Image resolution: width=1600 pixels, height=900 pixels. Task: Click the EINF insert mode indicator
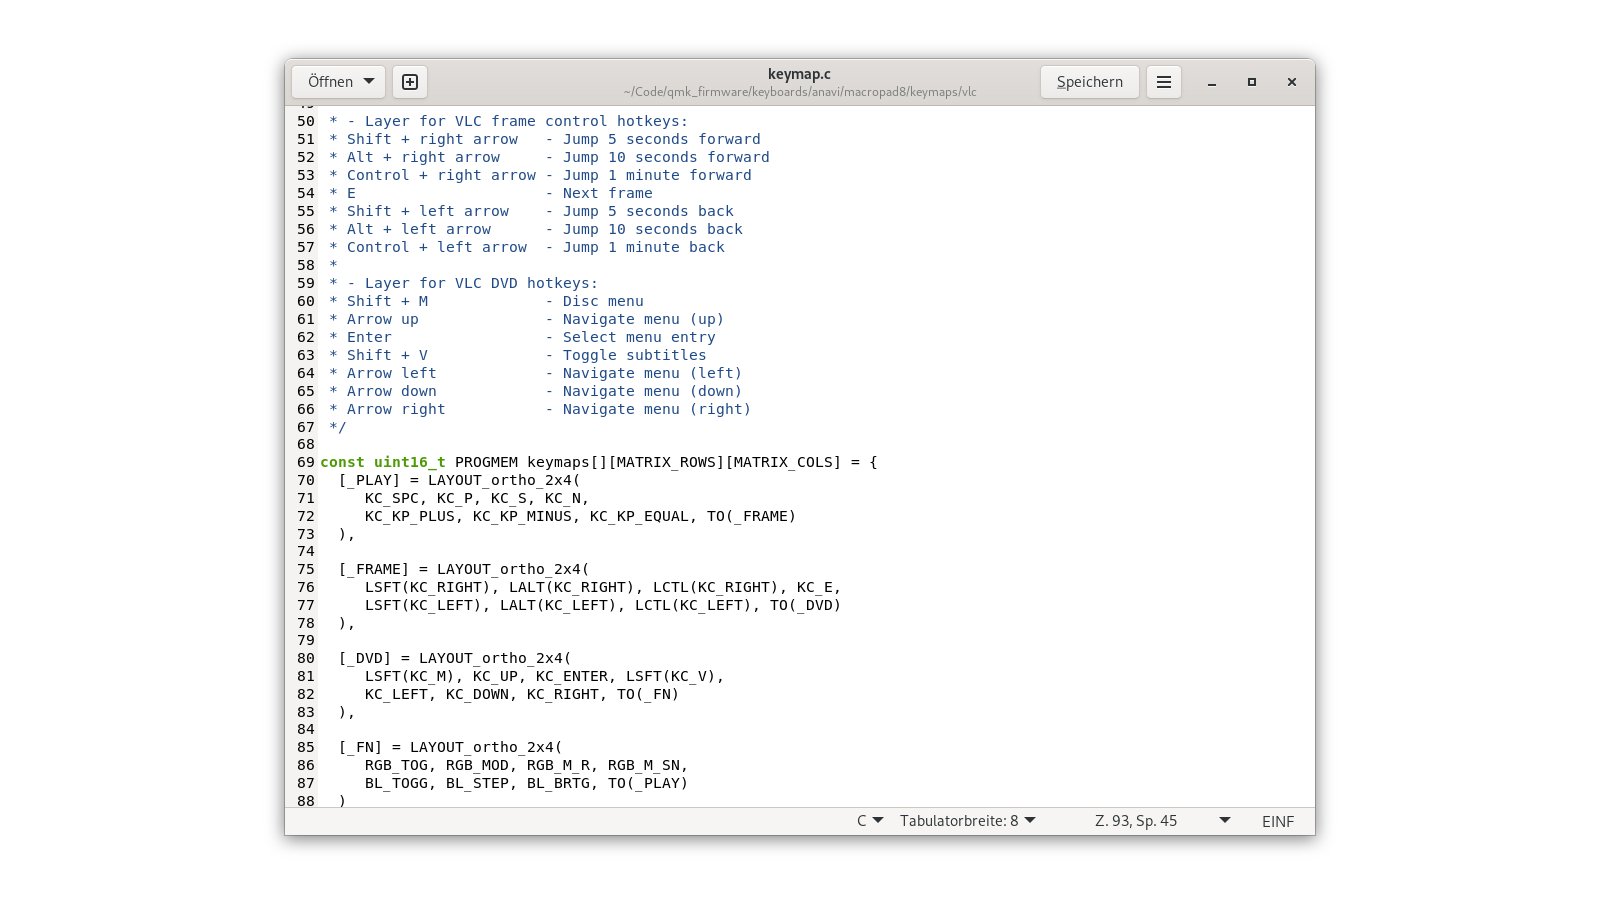point(1278,821)
